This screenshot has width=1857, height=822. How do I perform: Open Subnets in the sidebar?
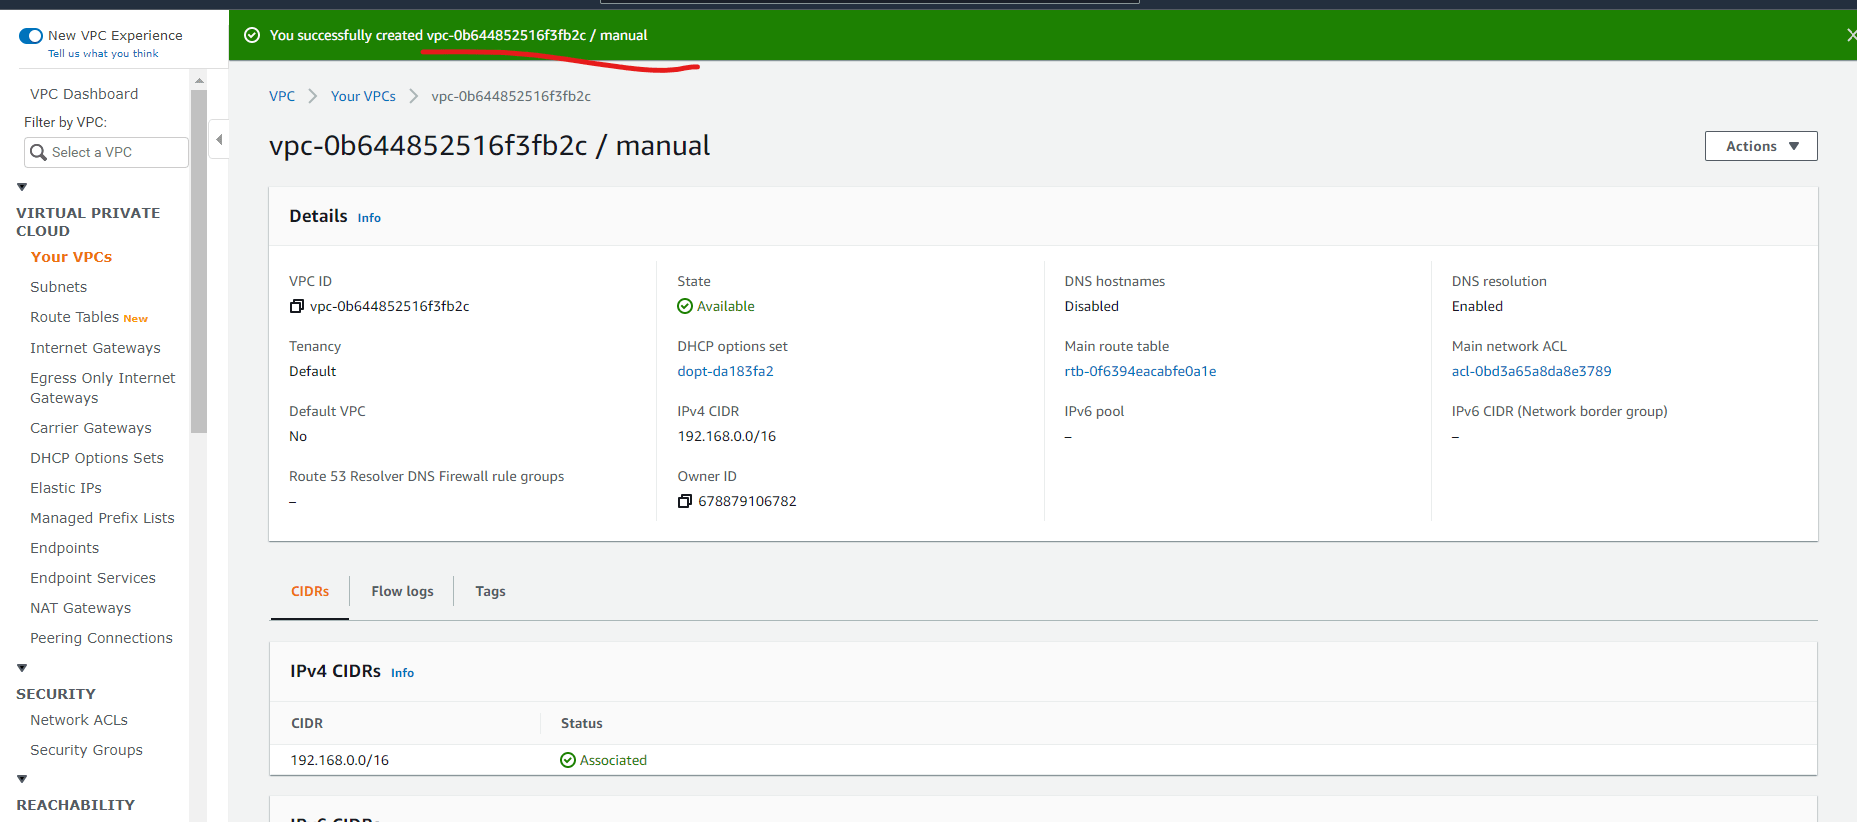pos(58,287)
